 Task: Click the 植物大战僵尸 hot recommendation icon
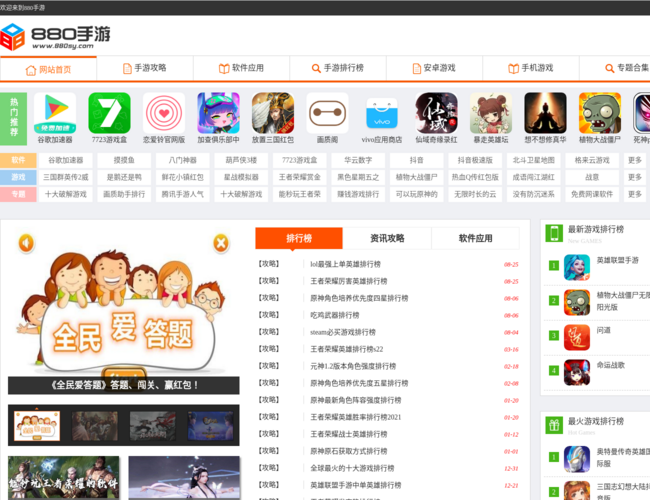(599, 114)
